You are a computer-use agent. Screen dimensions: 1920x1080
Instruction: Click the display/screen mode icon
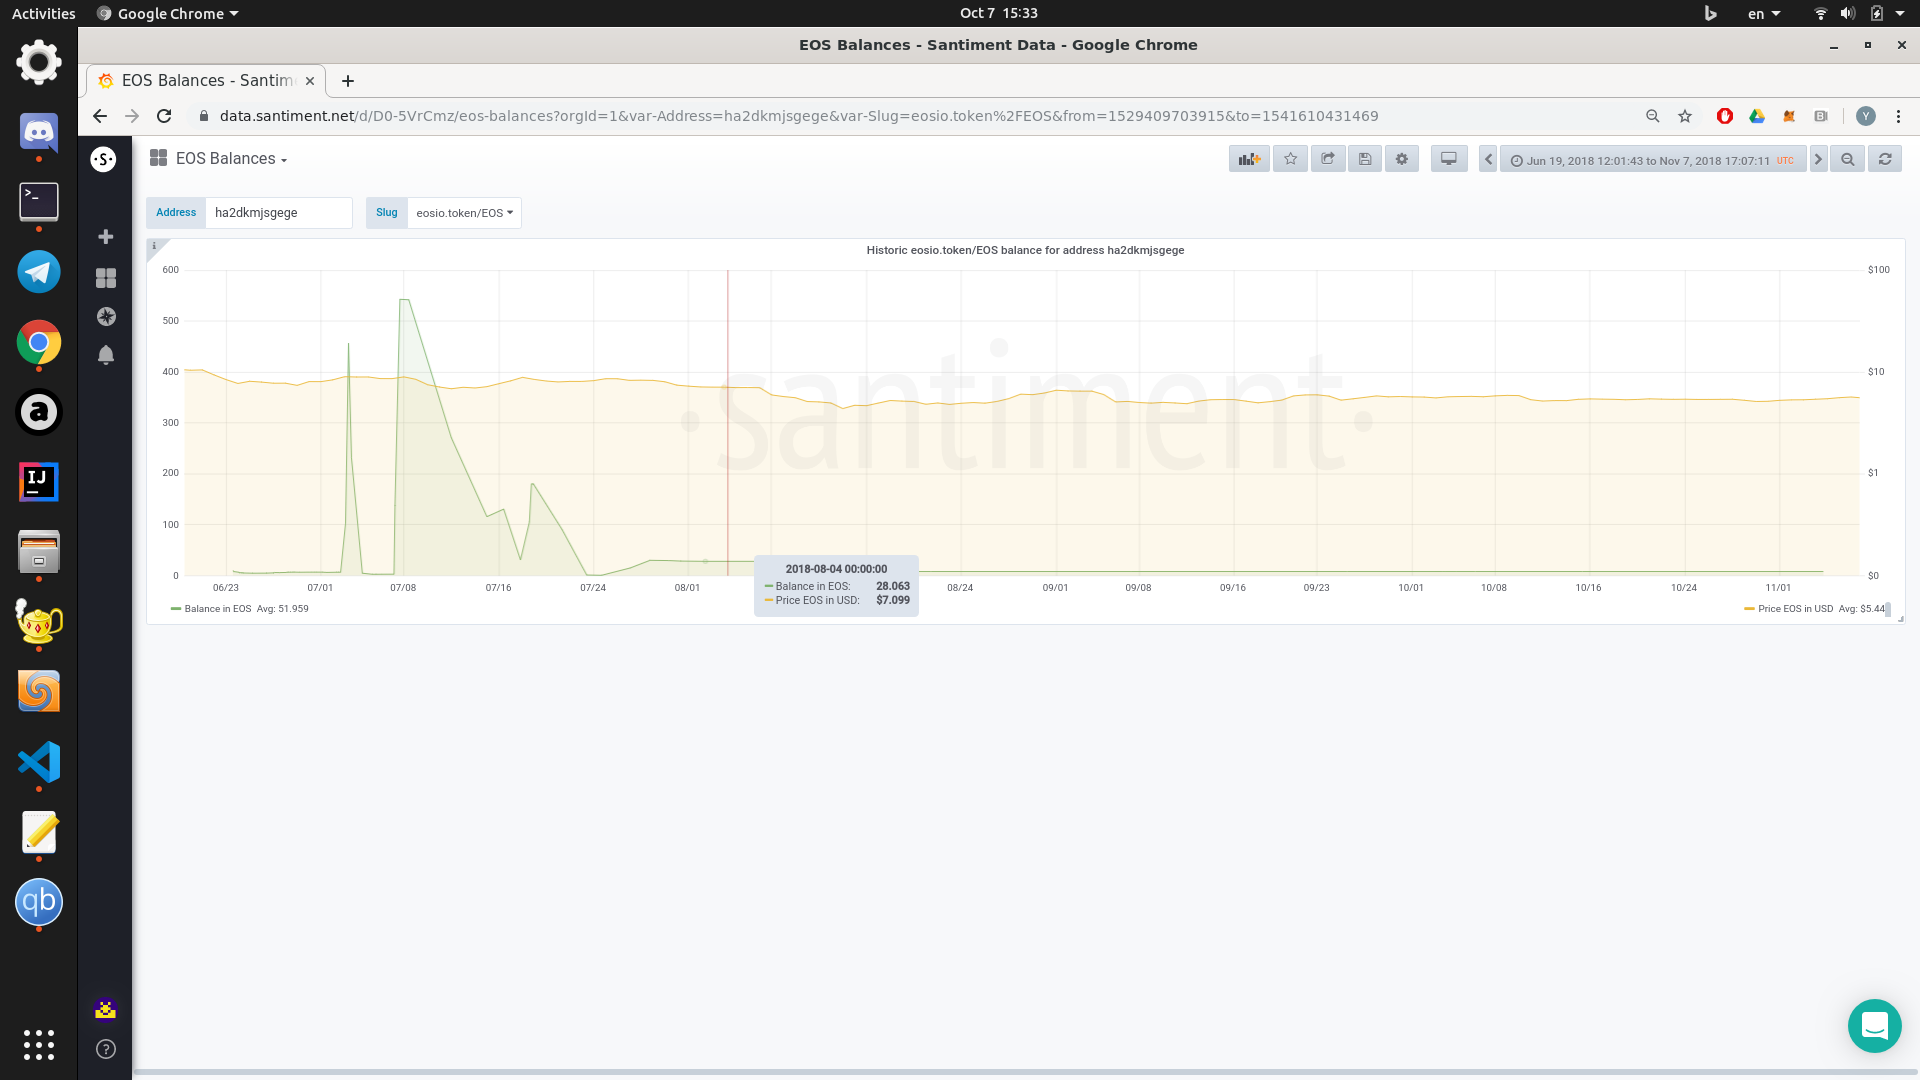click(1448, 158)
